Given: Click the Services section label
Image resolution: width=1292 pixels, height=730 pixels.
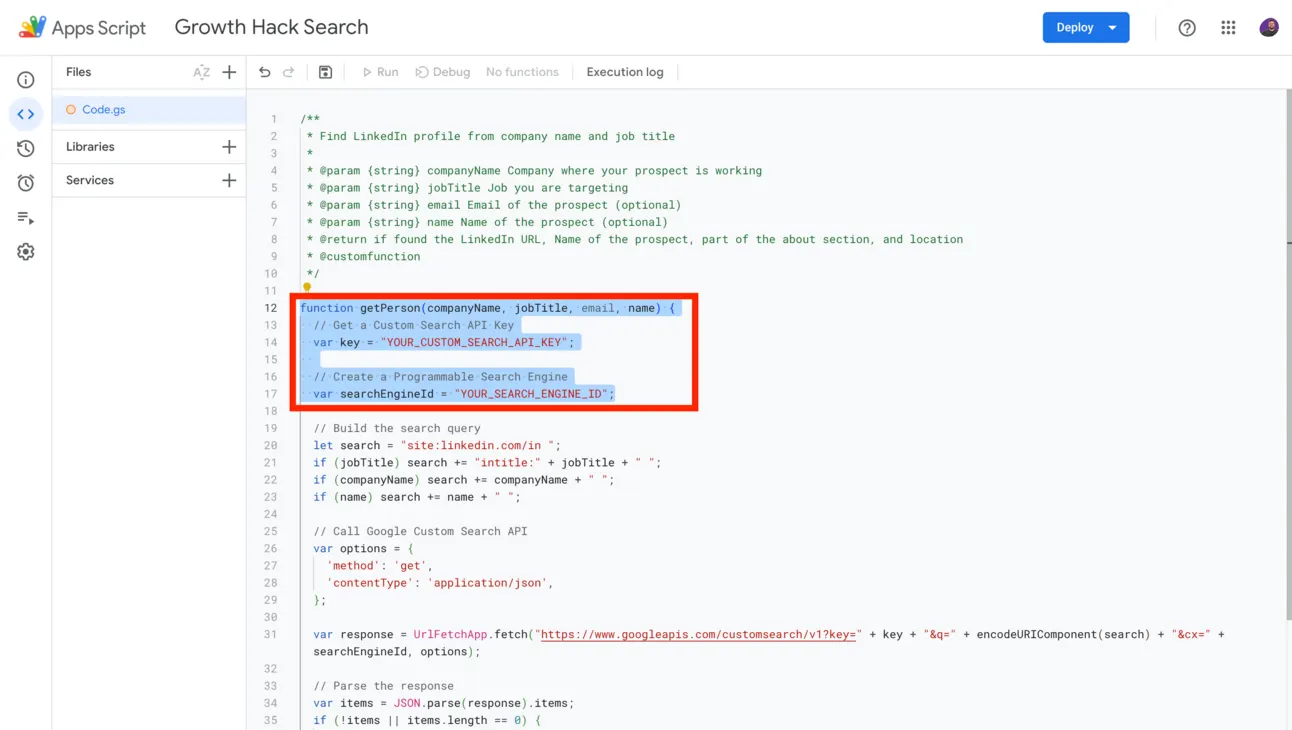Looking at the screenshot, I should [90, 181].
